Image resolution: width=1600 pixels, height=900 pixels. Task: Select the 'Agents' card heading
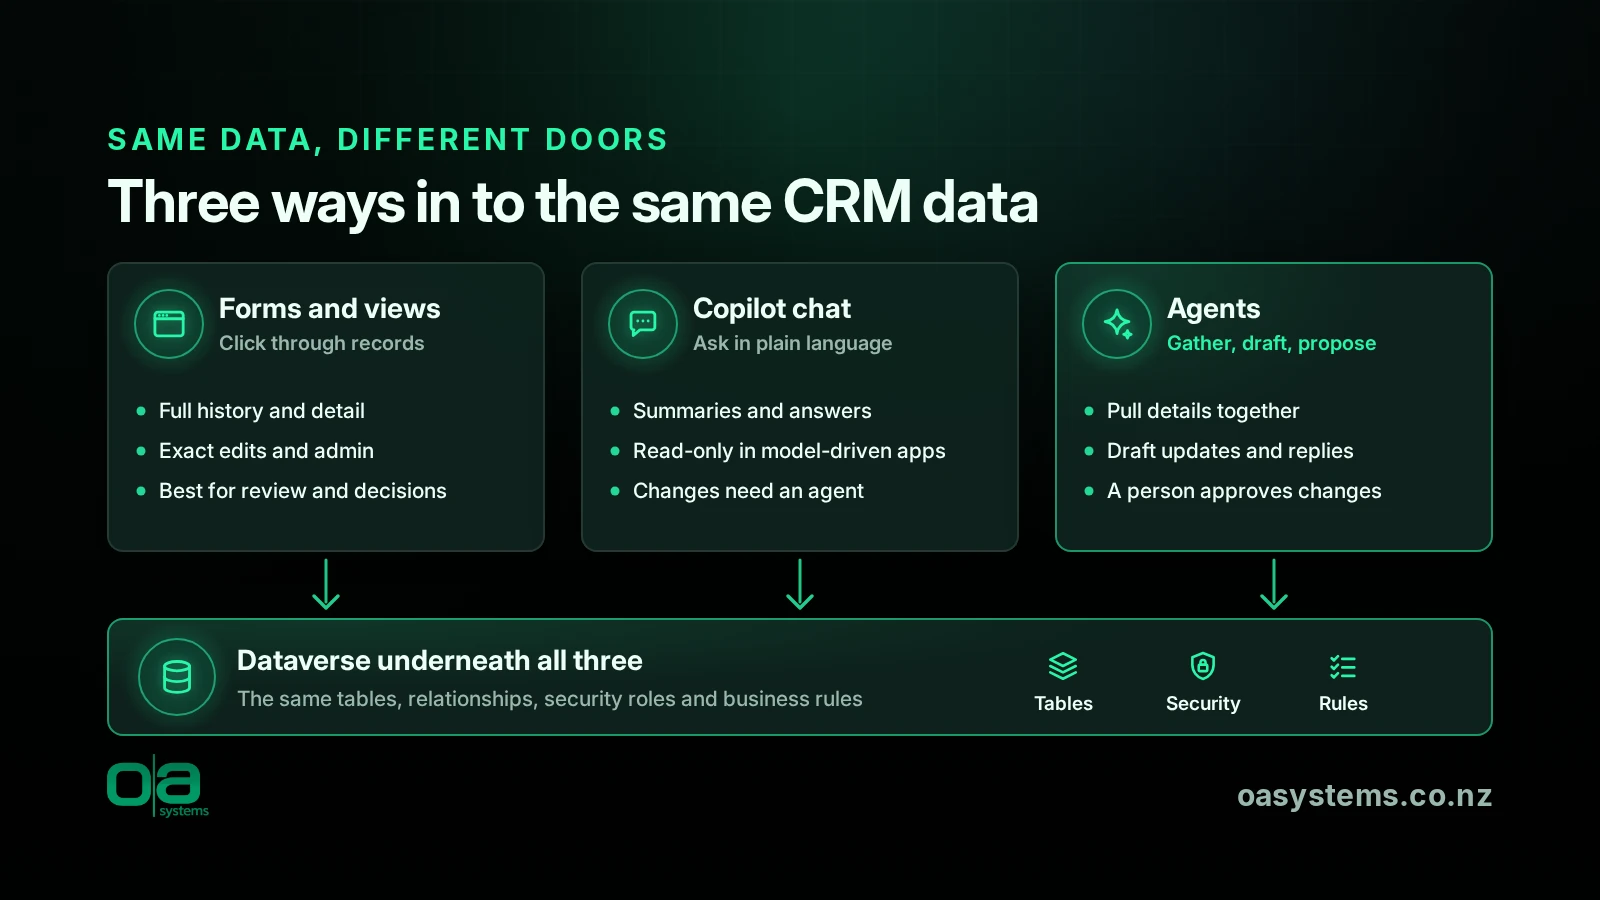(1213, 309)
